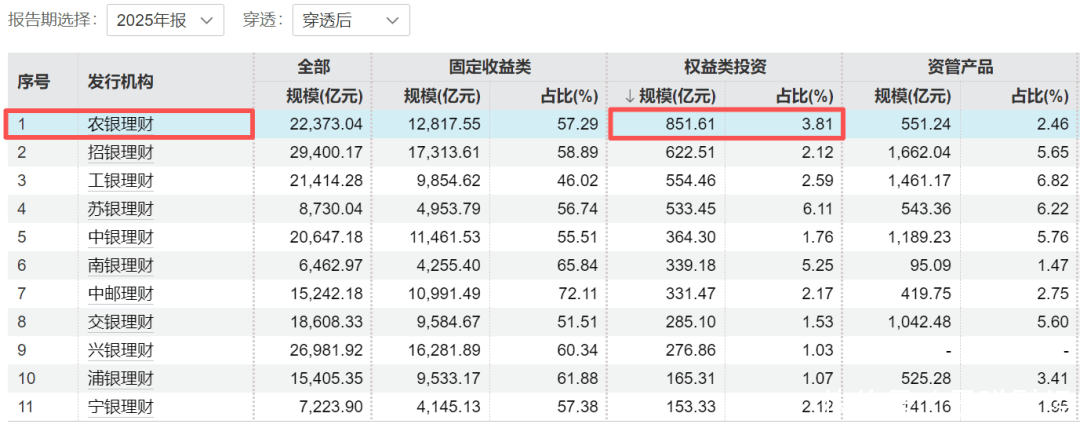
Task: Select the 339.18 equity scale cell
Action: pos(691,266)
